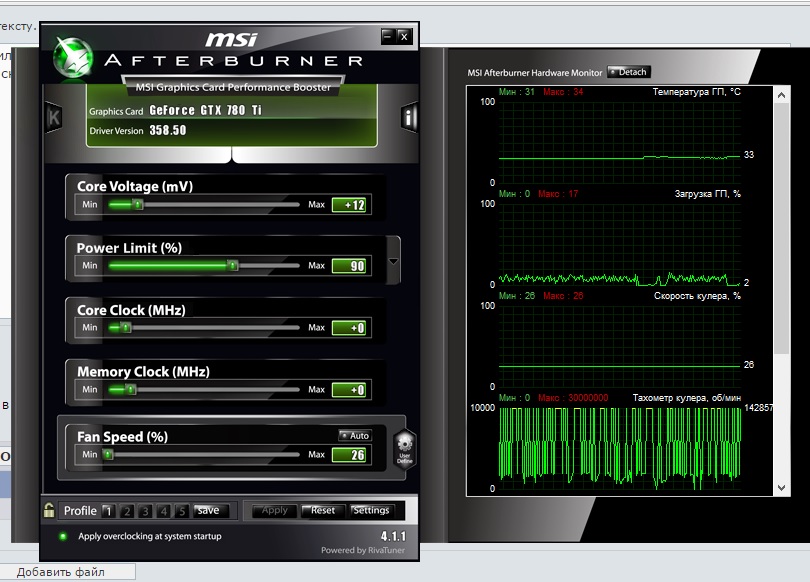Click the Memory Clock +0 value field
Image resolution: width=810 pixels, height=582 pixels.
[x=349, y=390]
